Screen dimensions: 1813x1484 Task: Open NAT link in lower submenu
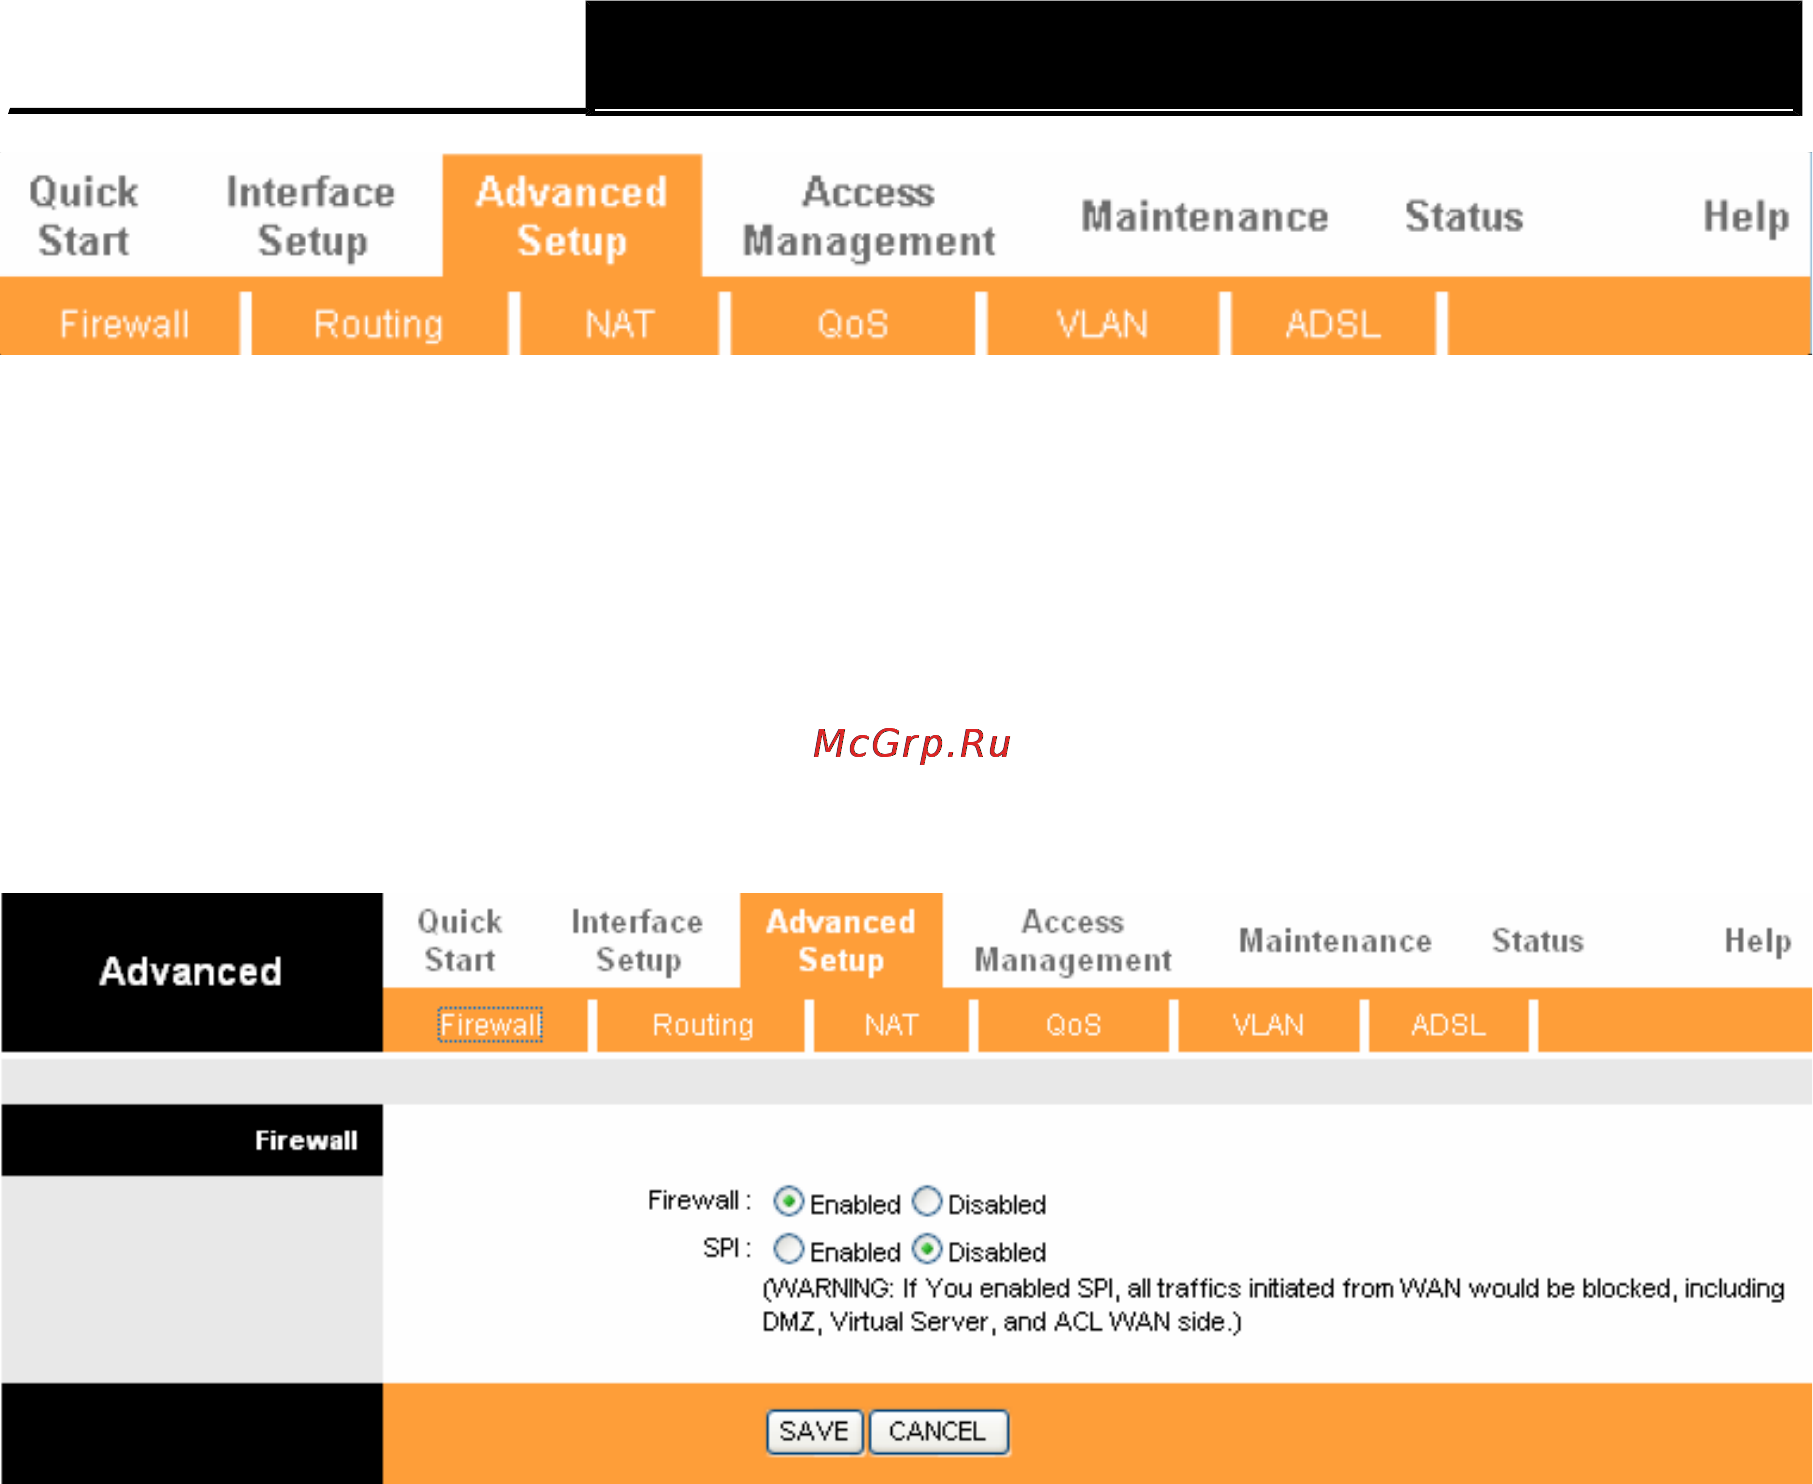(x=891, y=1024)
